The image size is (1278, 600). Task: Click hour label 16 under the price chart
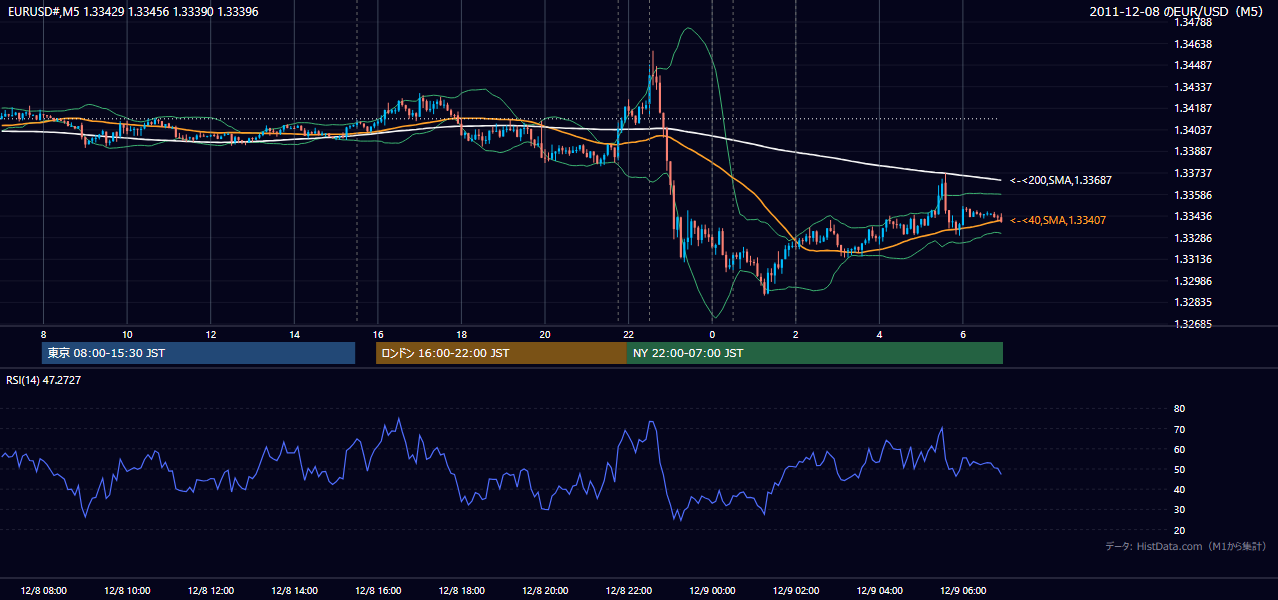378,334
